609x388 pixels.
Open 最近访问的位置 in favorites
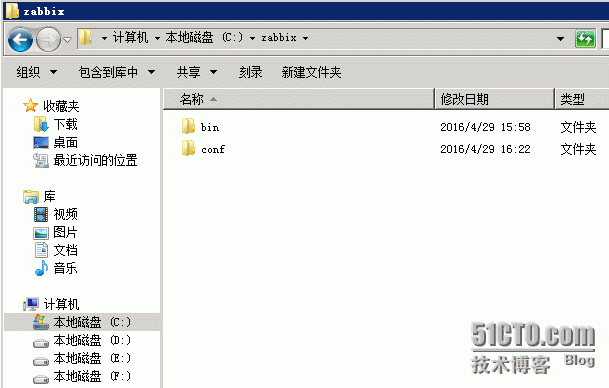click(95, 160)
